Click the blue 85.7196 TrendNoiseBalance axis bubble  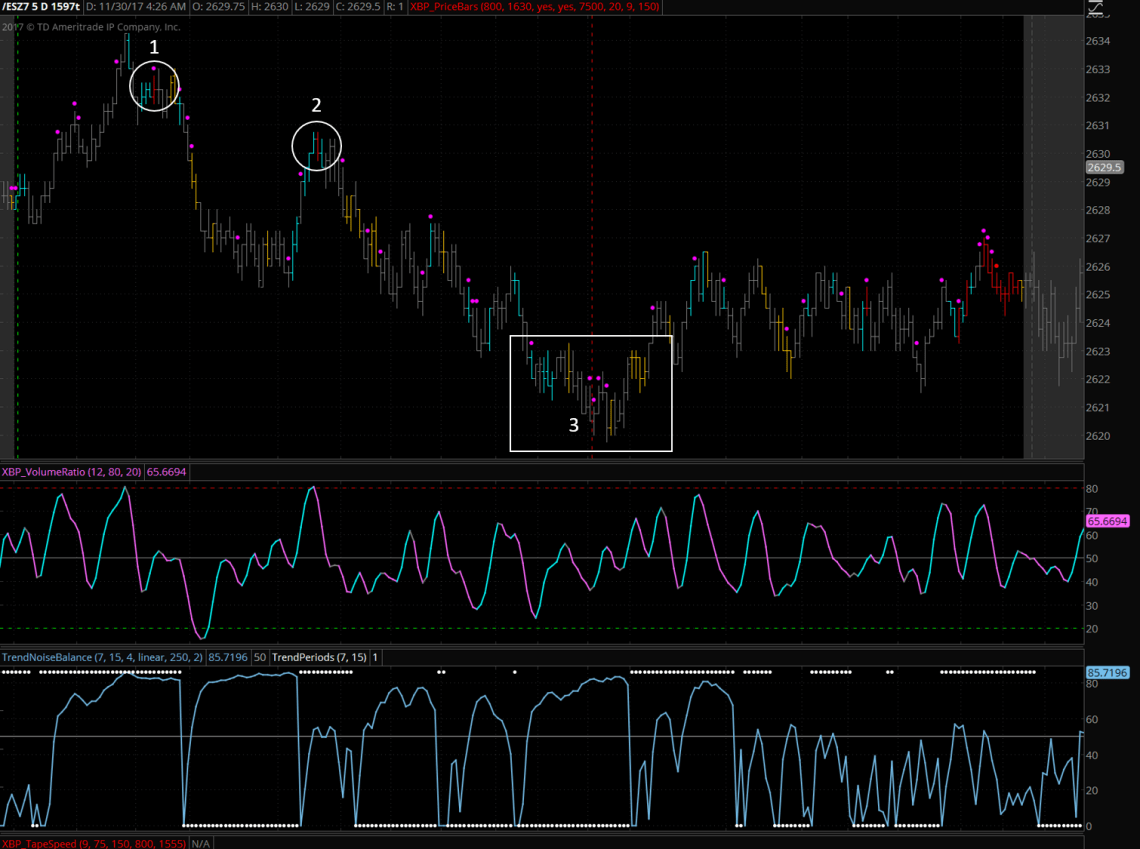coord(1106,673)
